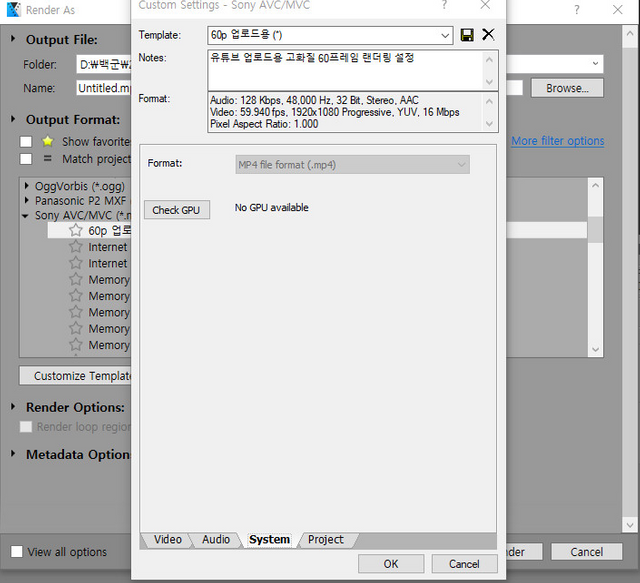This screenshot has width=640, height=583.
Task: Click the help question mark in Render As title bar
Action: (576, 10)
